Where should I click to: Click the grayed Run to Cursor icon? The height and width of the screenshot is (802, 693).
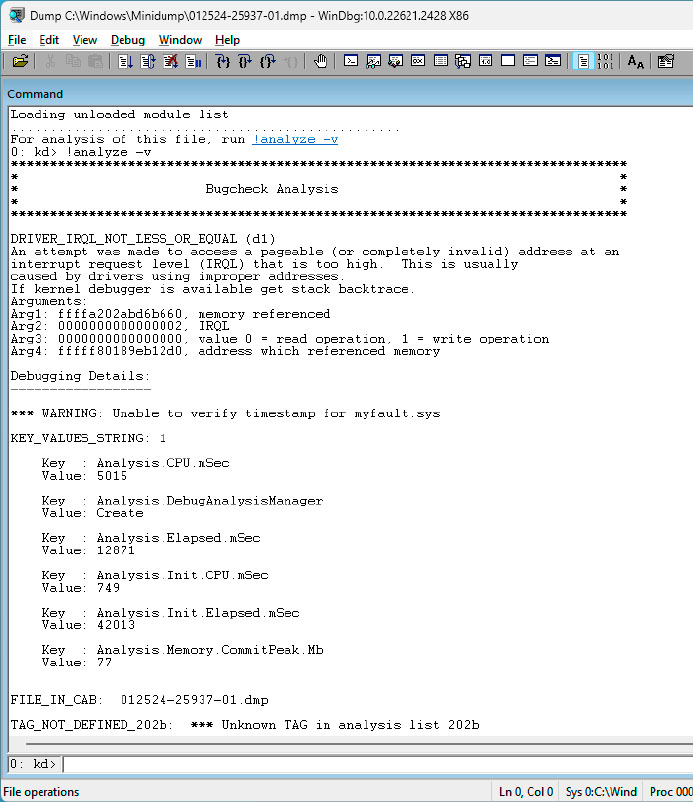point(290,61)
